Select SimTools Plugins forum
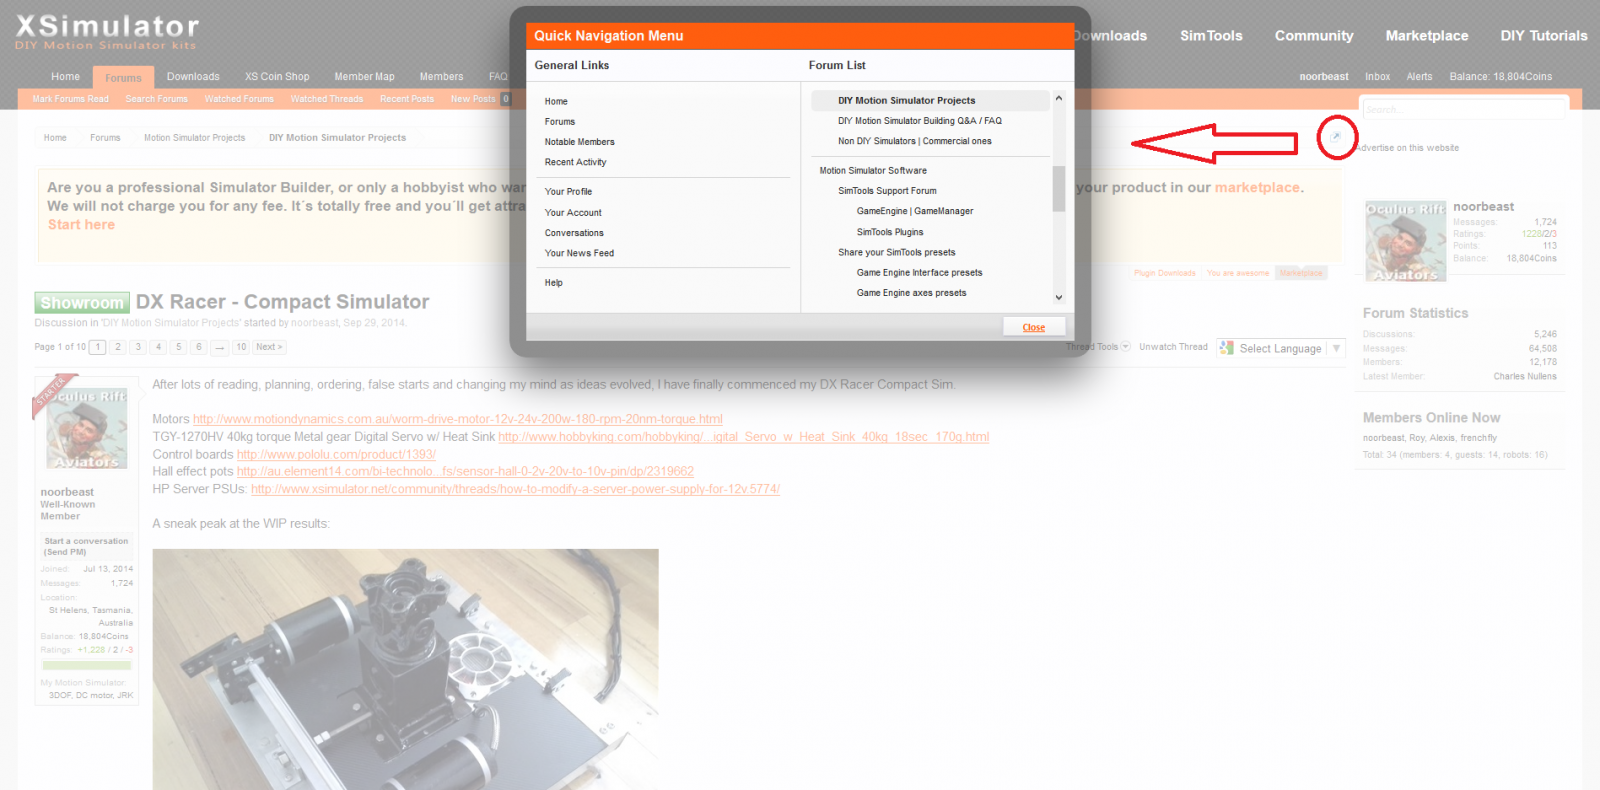Image resolution: width=1600 pixels, height=790 pixels. point(890,232)
